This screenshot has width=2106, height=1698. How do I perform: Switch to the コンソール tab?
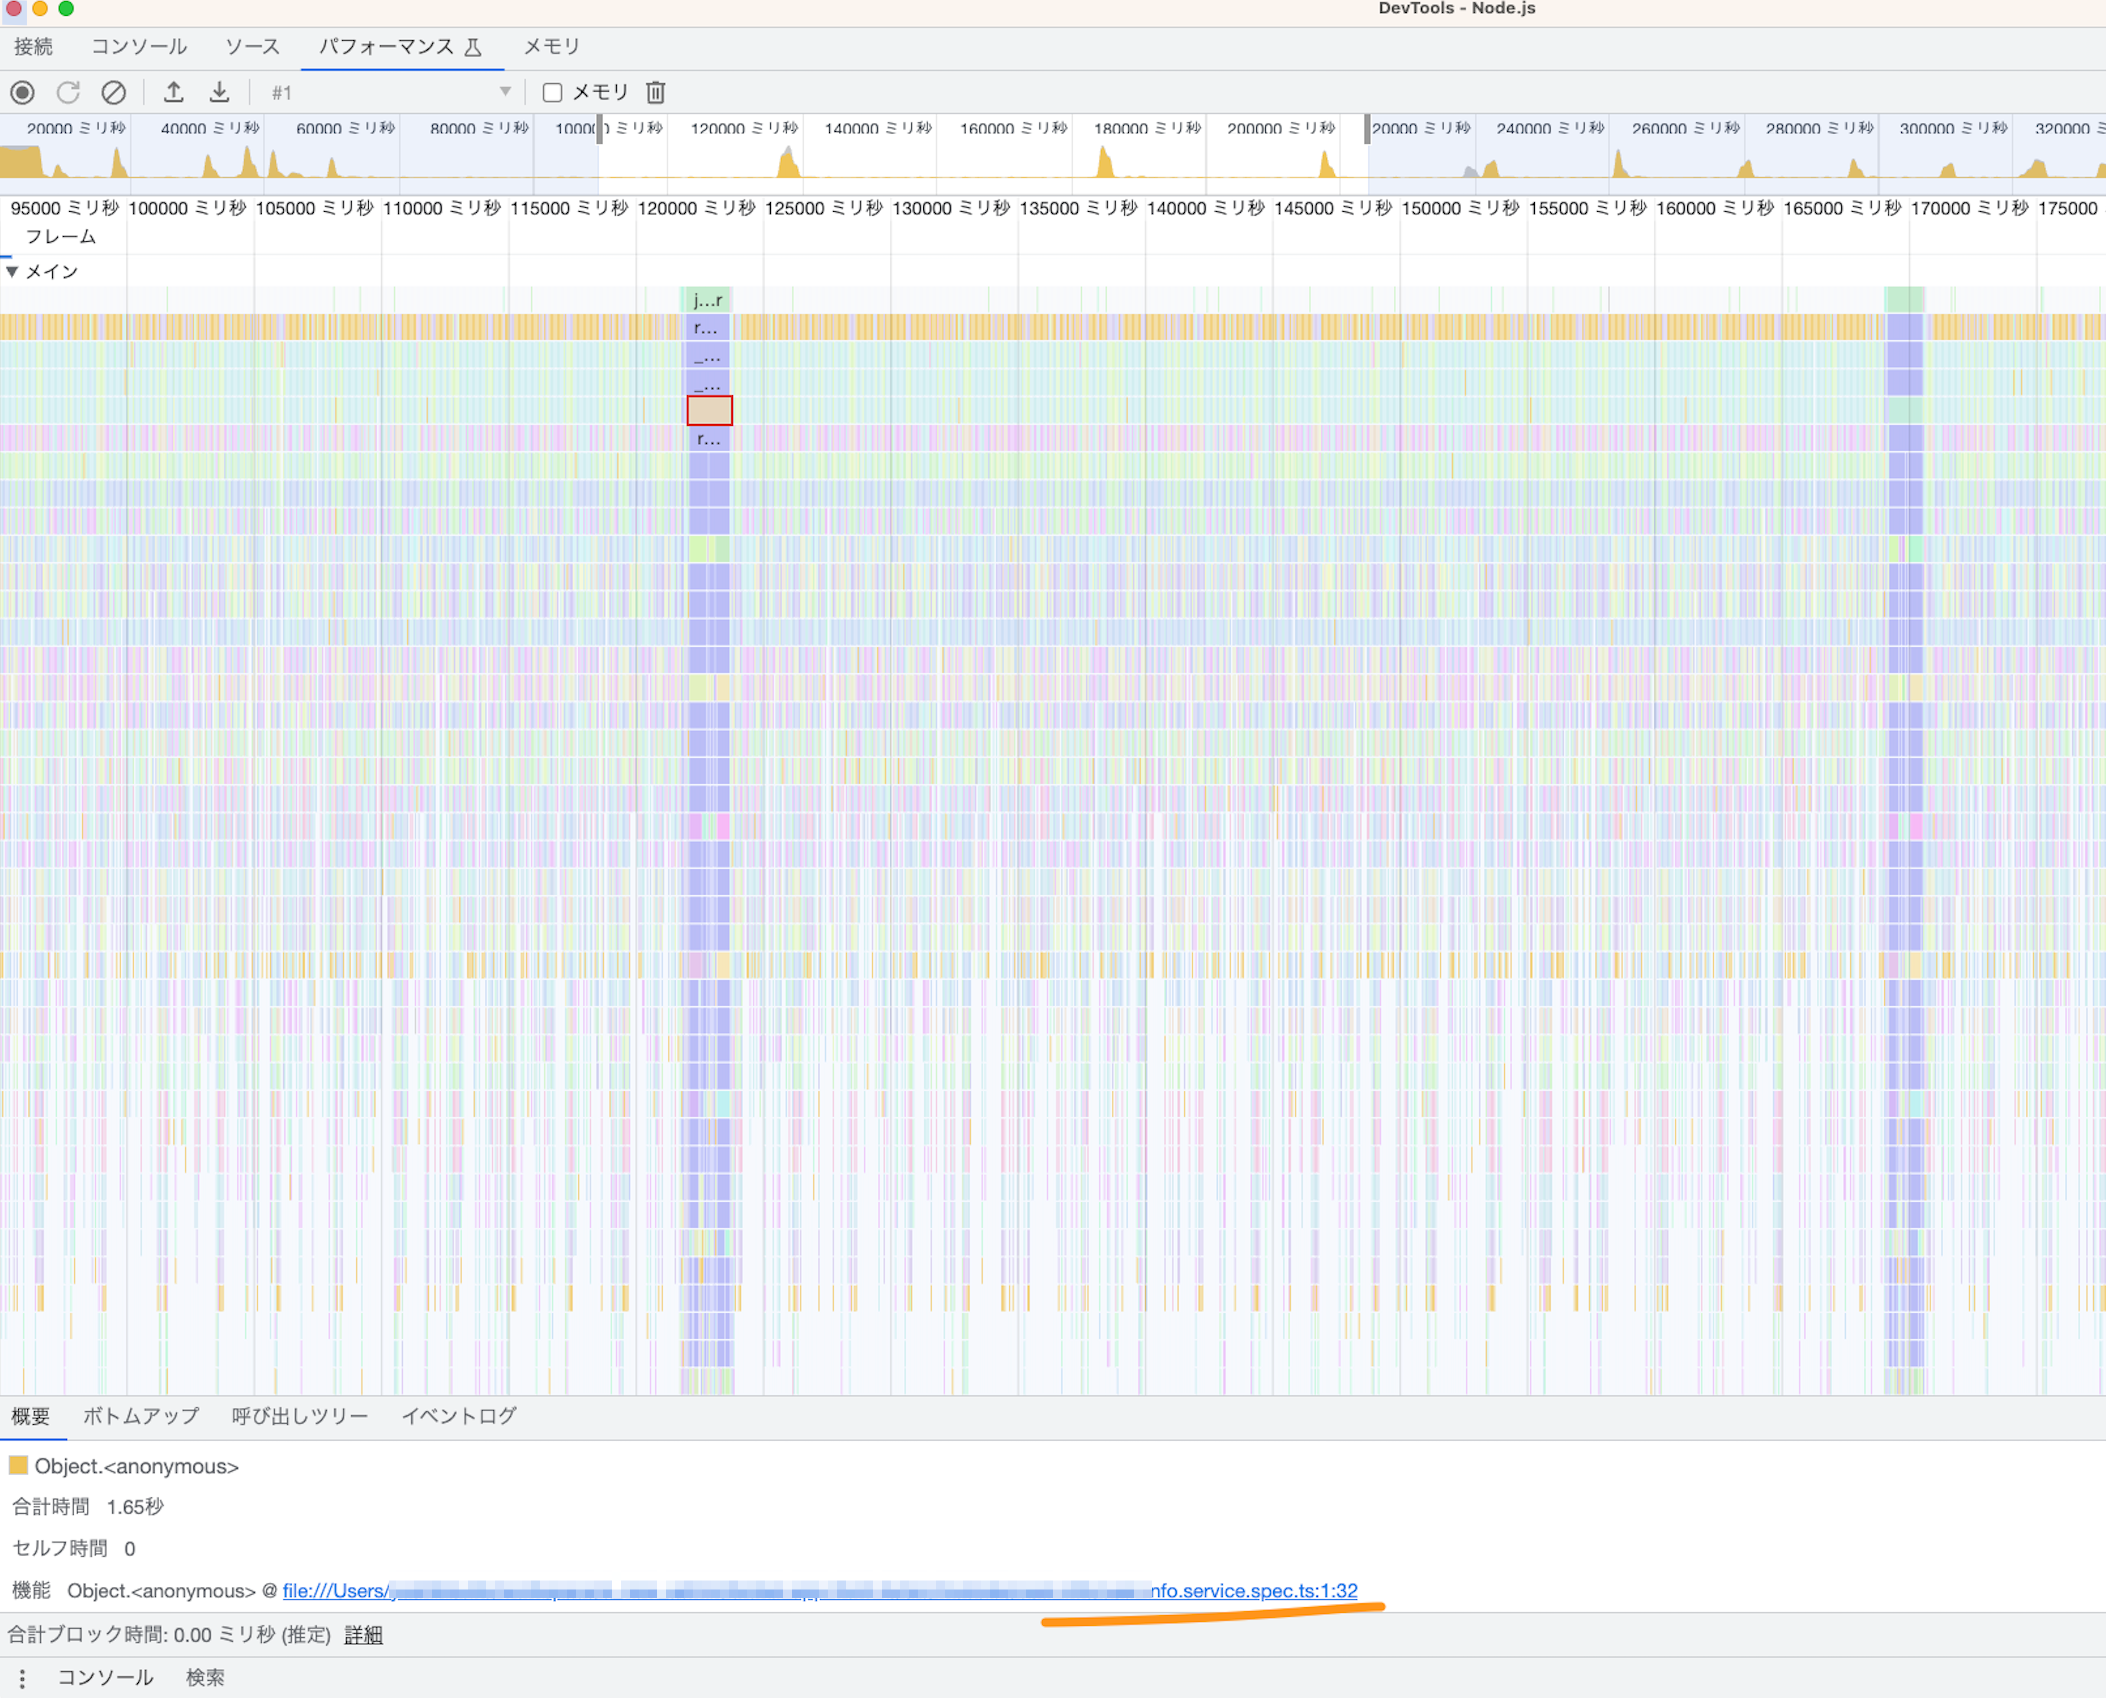139,47
